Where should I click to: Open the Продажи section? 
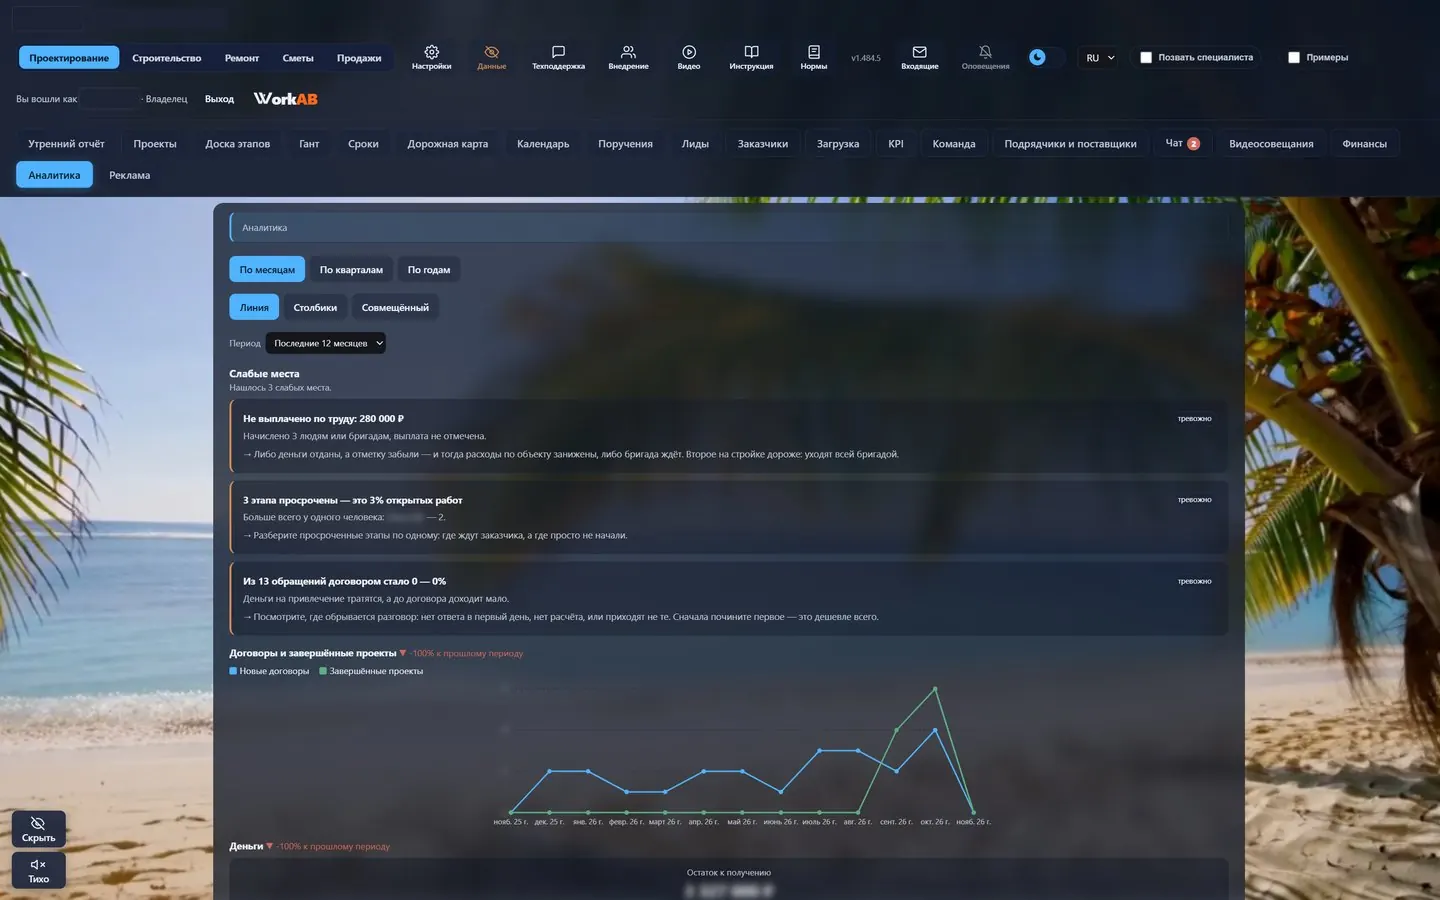(359, 58)
